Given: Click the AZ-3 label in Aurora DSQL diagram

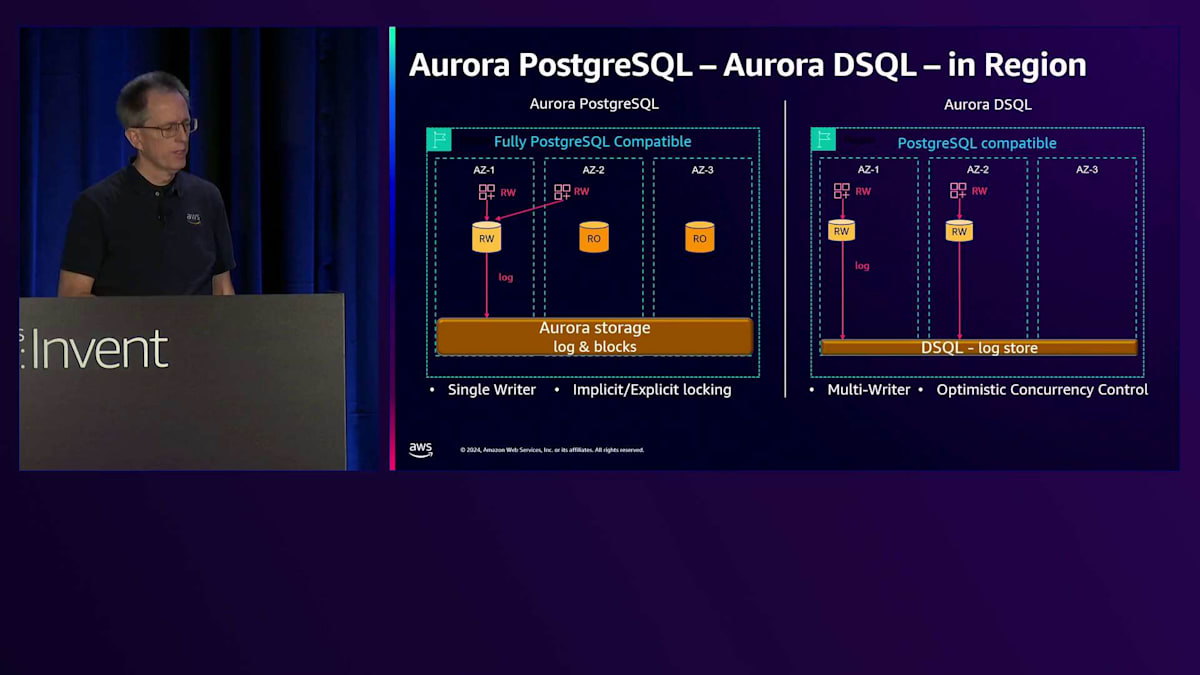Looking at the screenshot, I should [x=1087, y=170].
